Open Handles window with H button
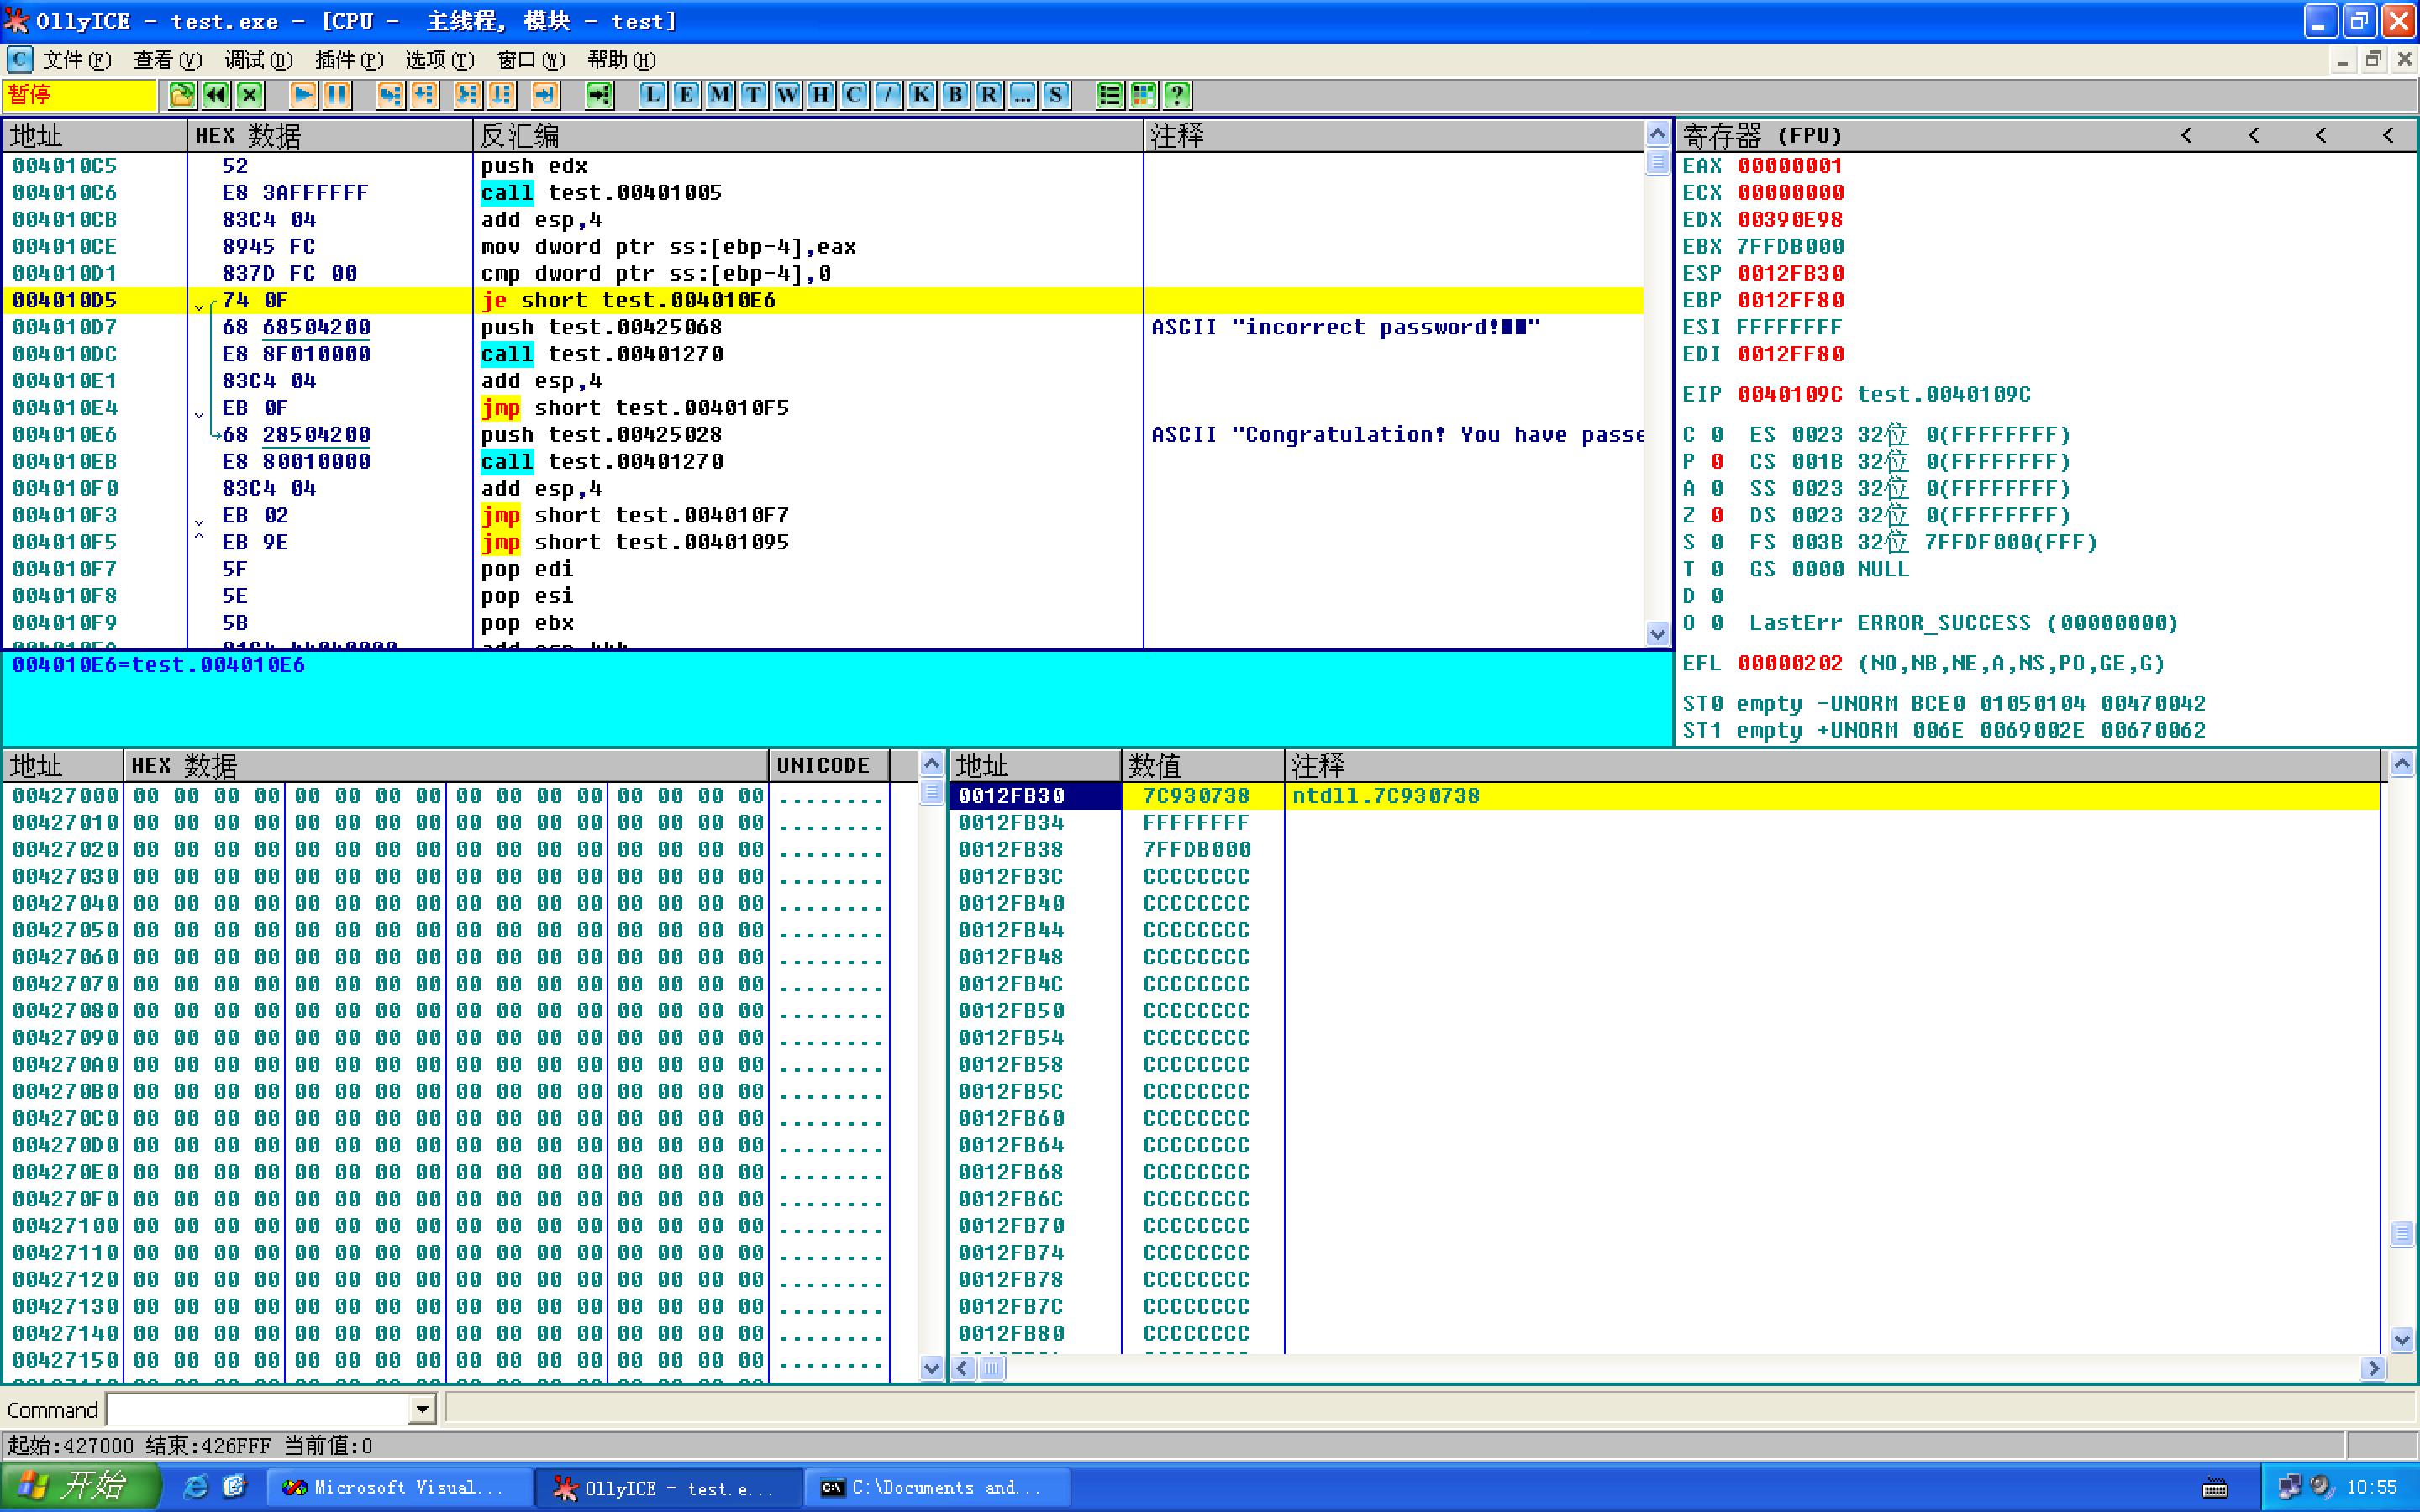Screen dimensions: 2420x1512 click(821, 95)
